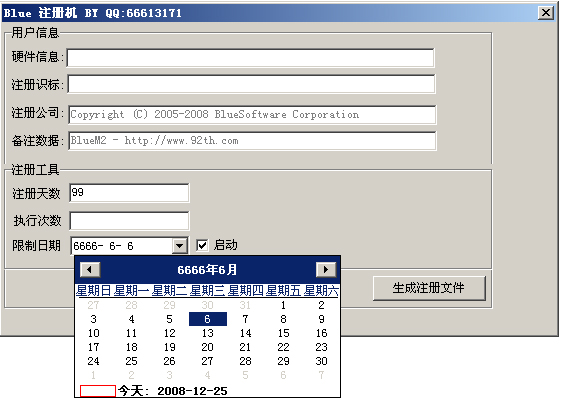Go to next month in calendar
Screen dimensions: 565x404
coord(326,270)
